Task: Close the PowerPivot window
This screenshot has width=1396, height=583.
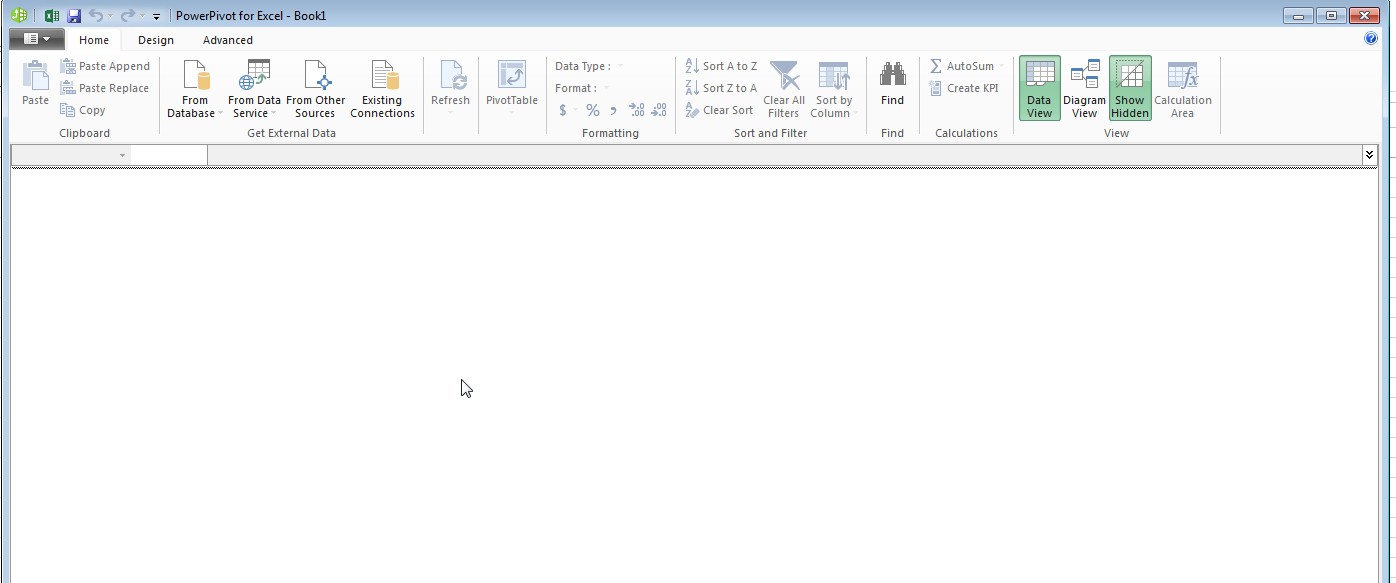Action: (1364, 14)
